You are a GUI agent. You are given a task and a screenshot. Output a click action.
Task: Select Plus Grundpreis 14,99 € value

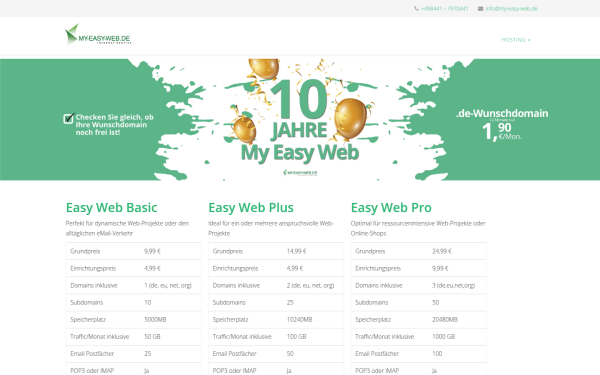(x=296, y=251)
